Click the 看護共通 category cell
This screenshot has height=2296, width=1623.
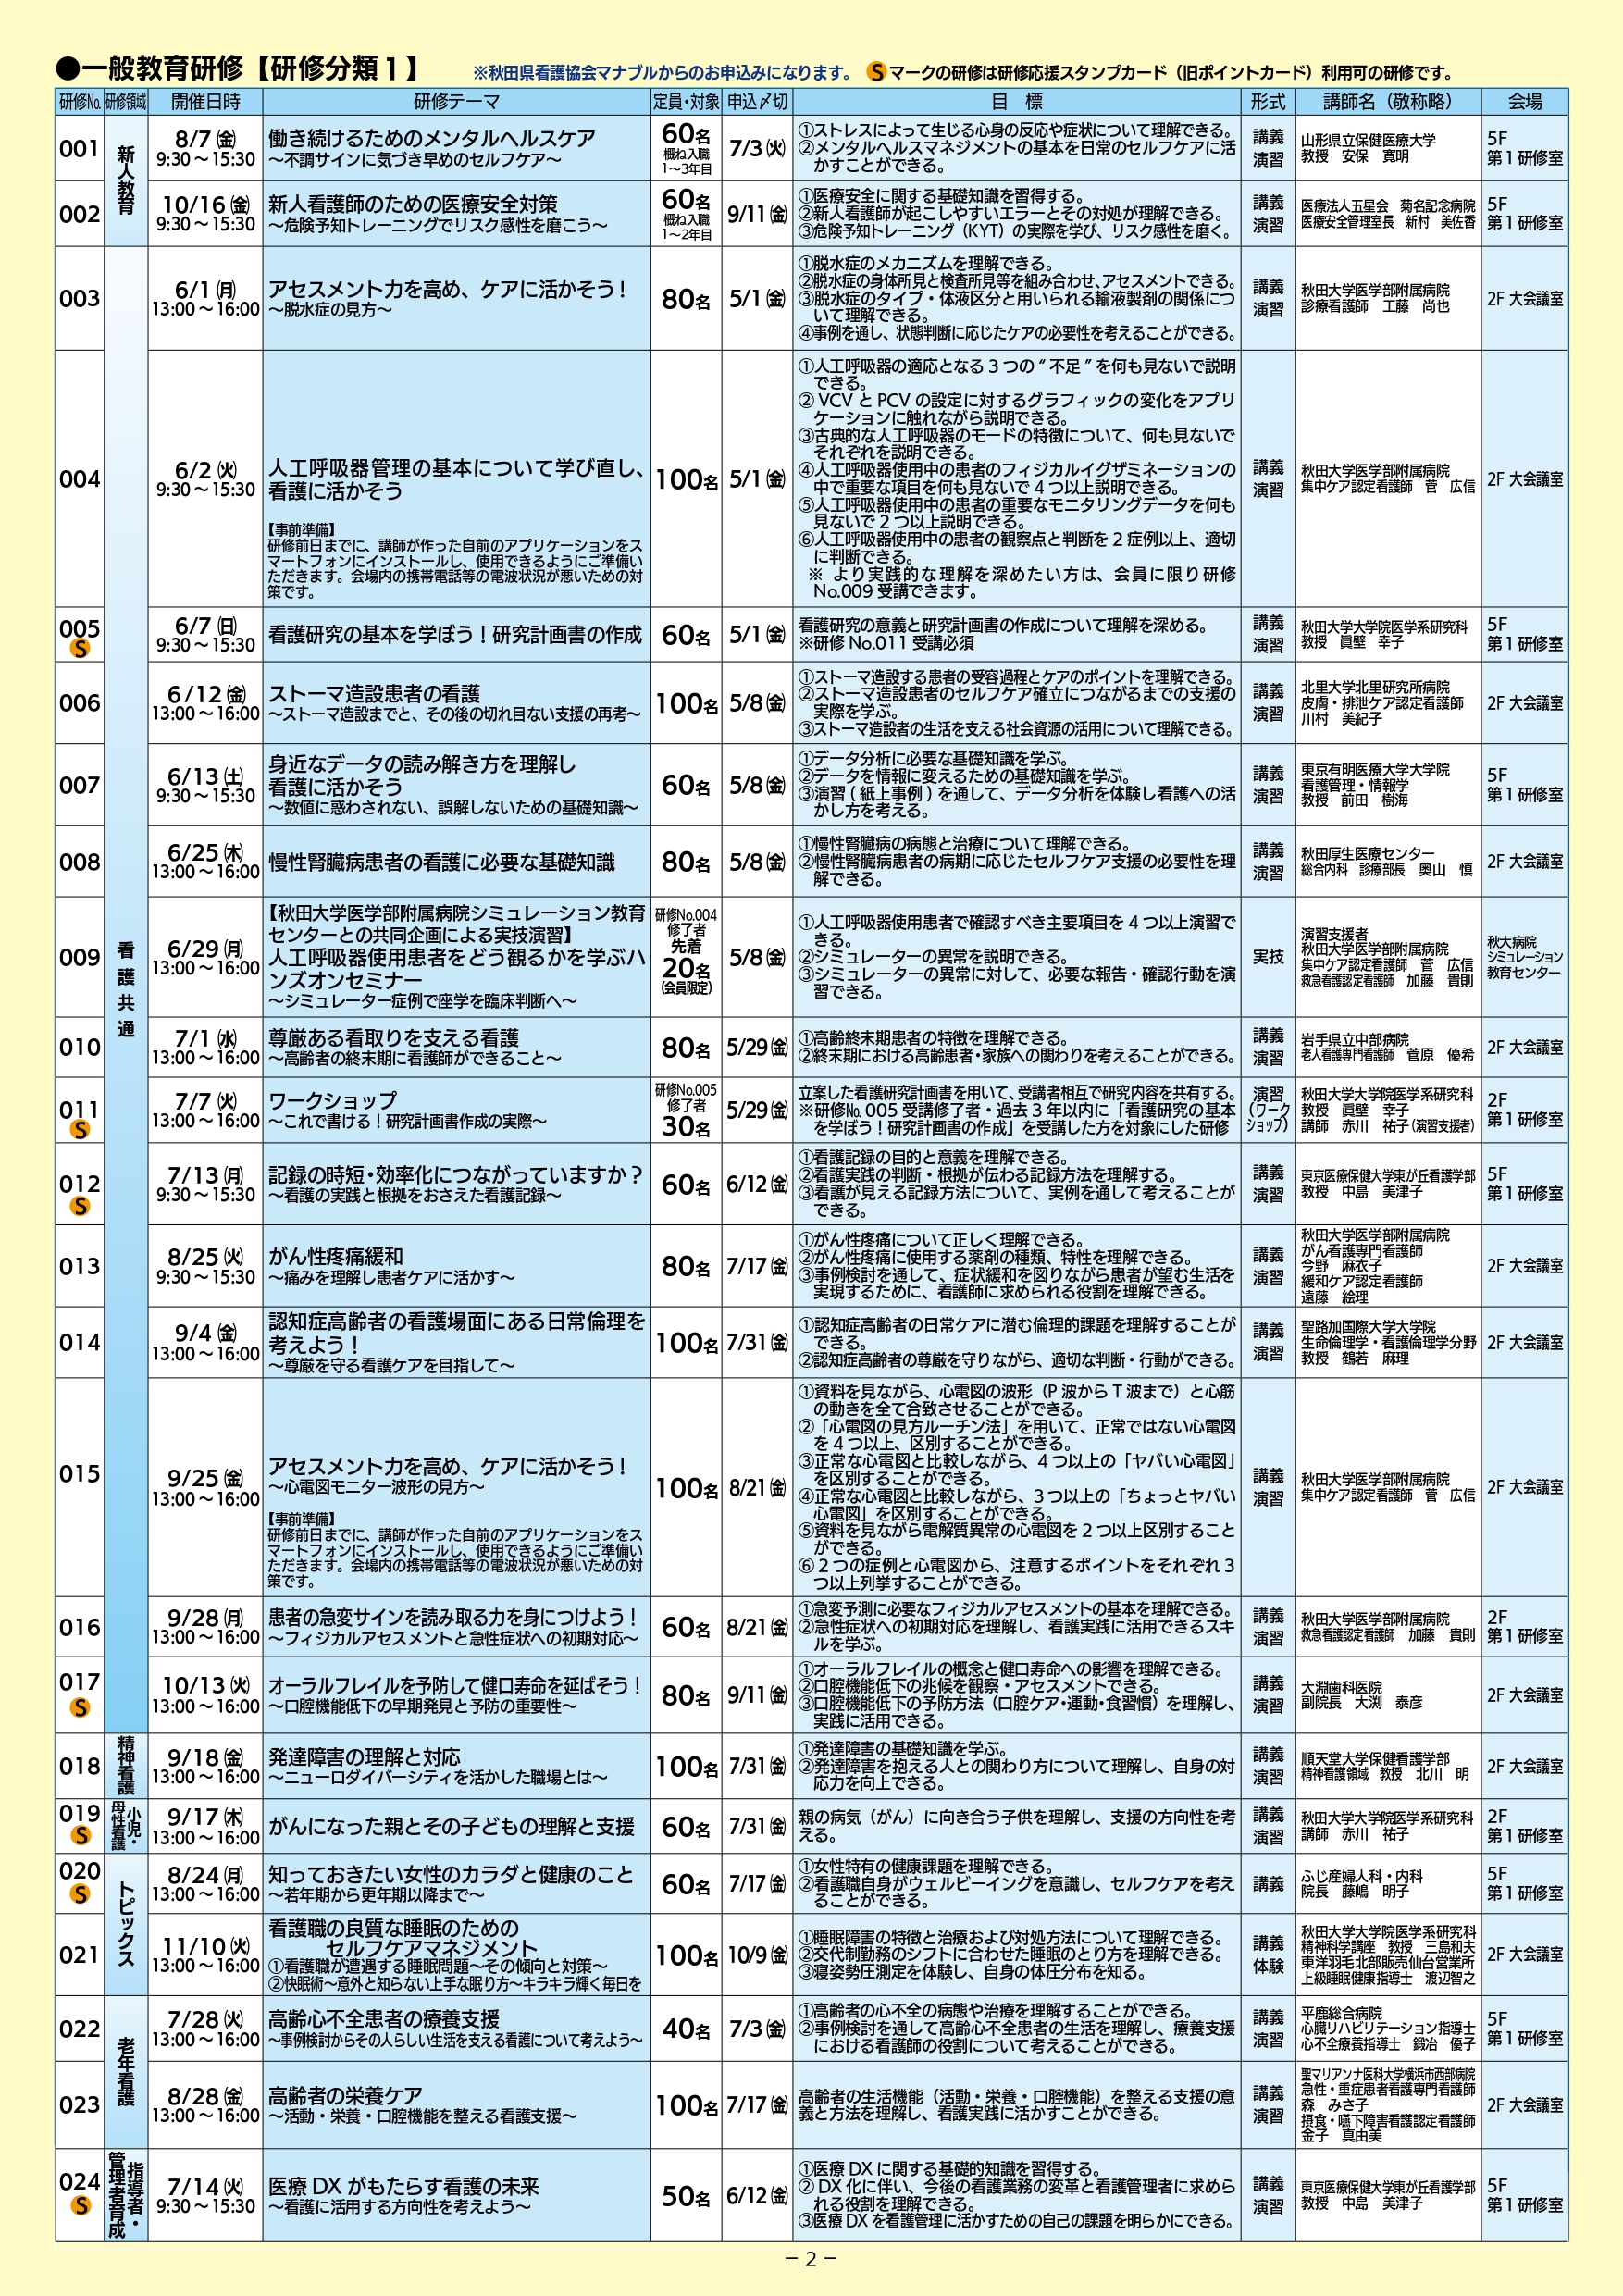pos(126,989)
